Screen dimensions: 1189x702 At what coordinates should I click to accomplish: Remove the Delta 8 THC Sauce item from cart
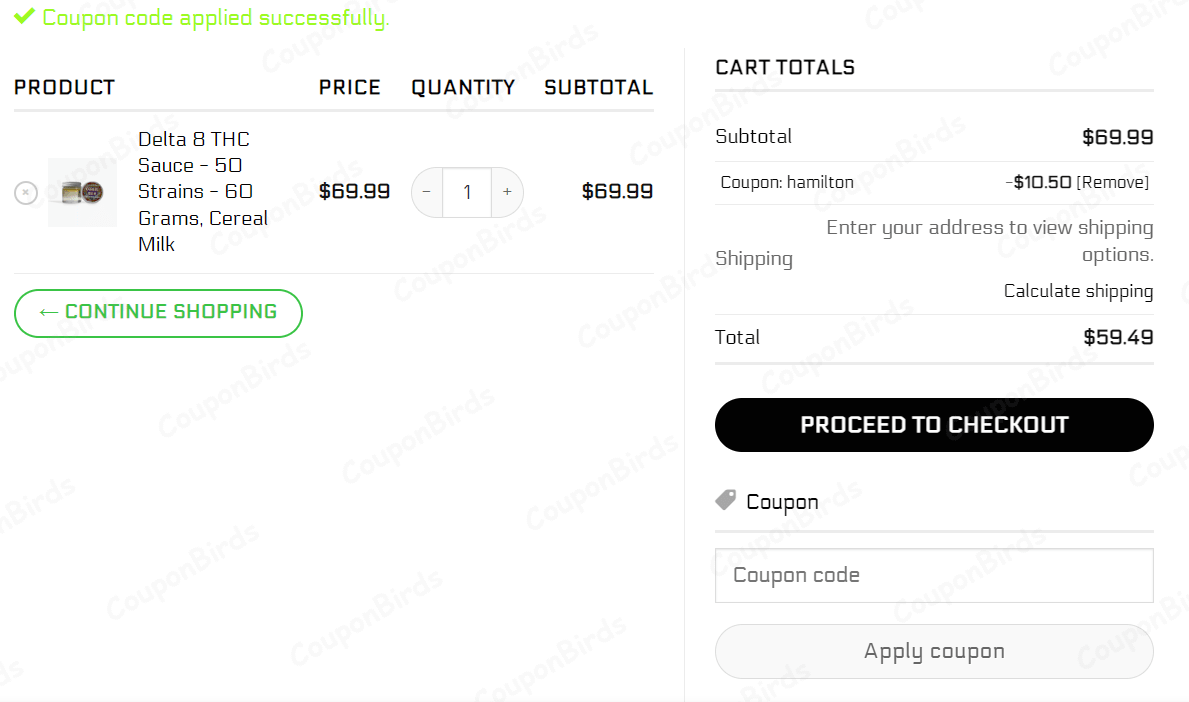(26, 193)
